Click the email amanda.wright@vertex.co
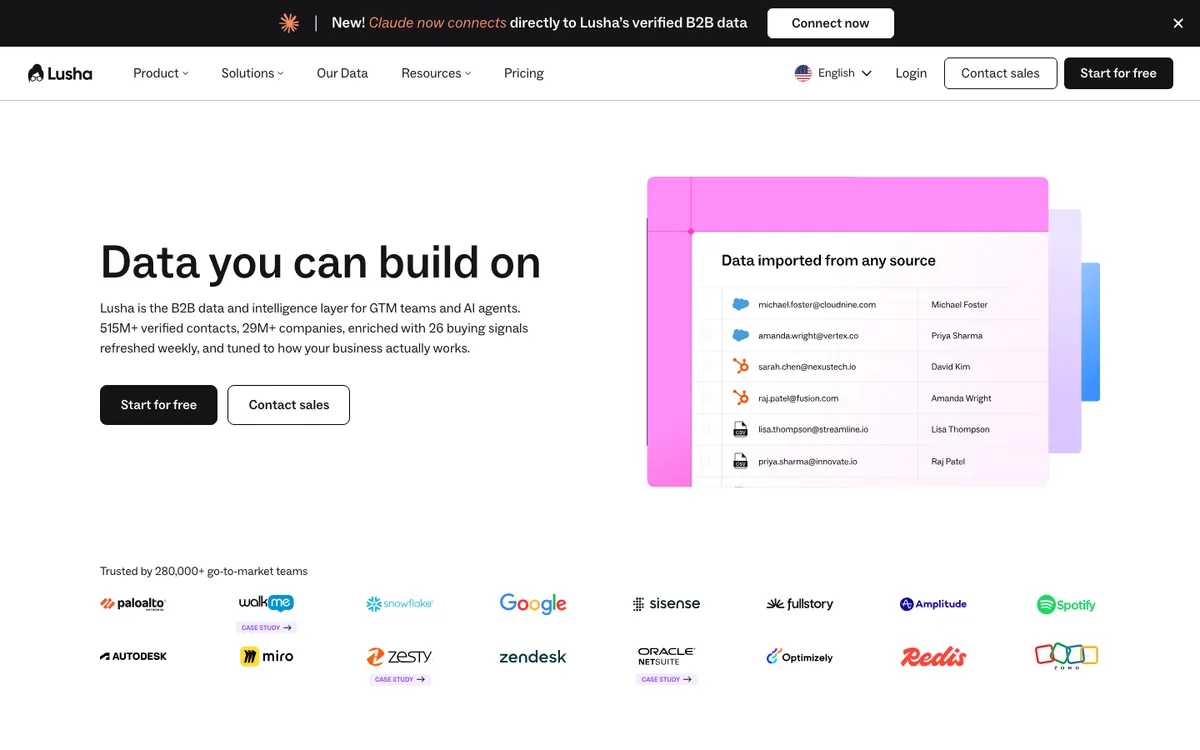This screenshot has height=750, width=1200. [808, 336]
